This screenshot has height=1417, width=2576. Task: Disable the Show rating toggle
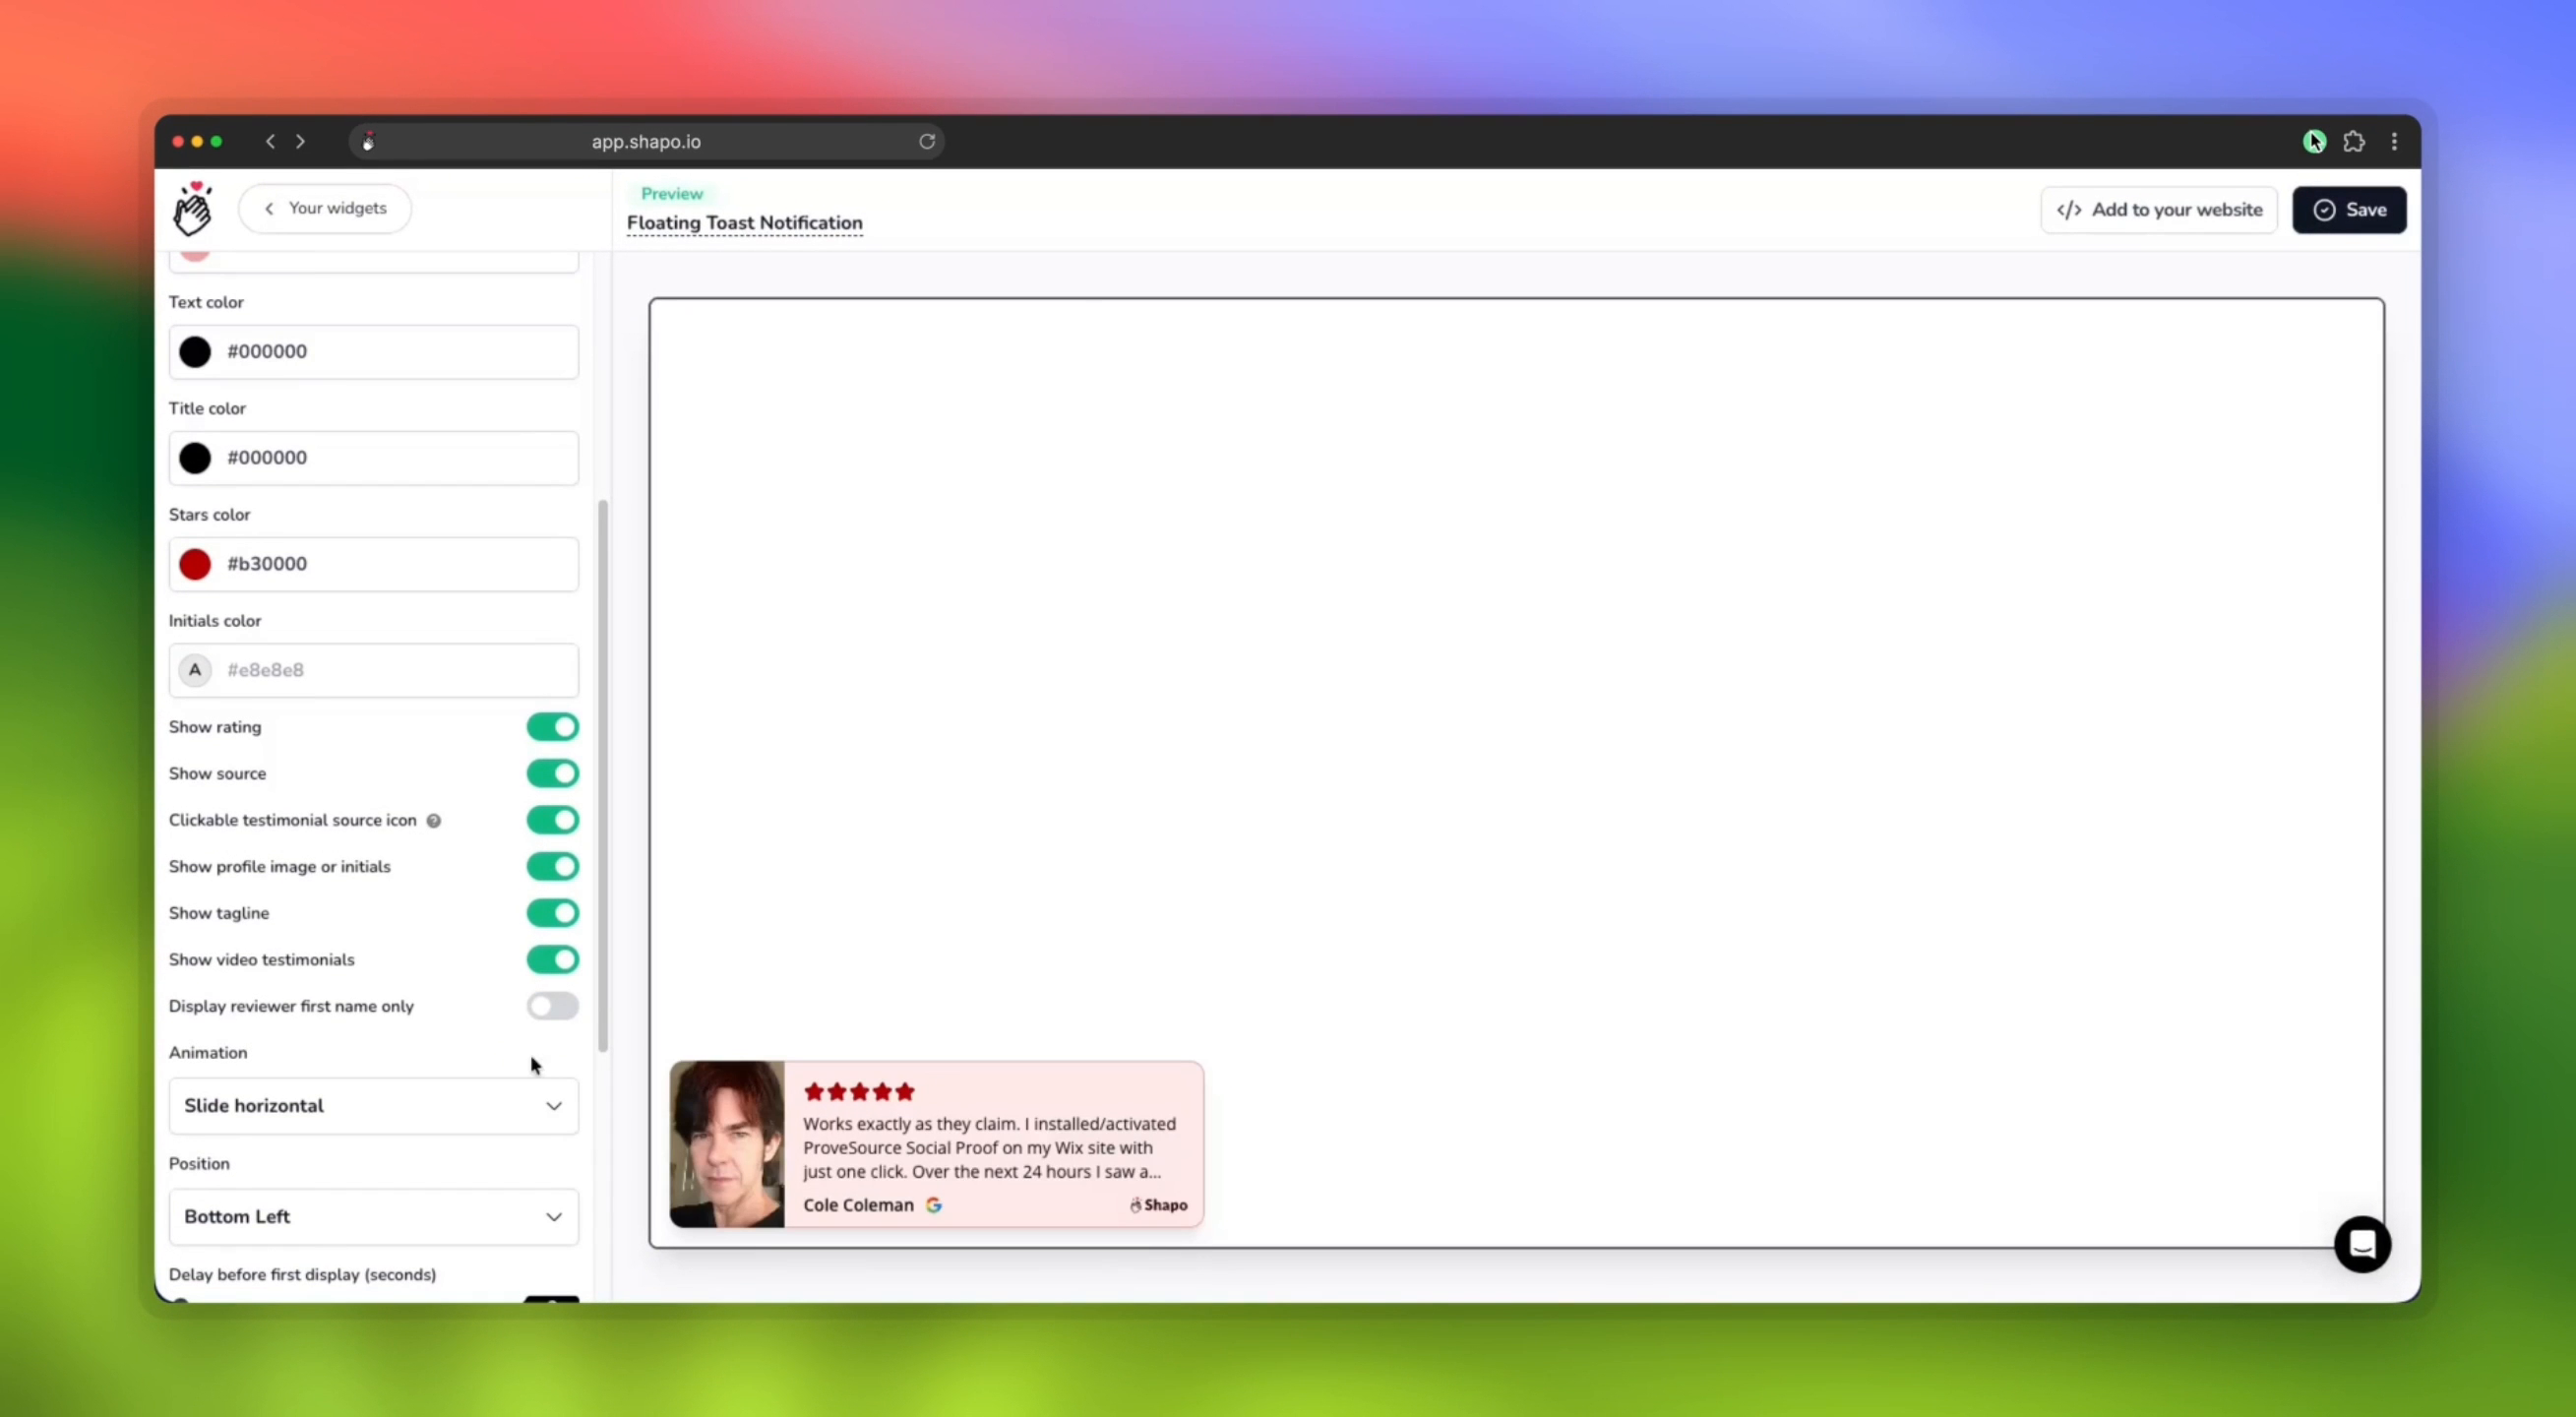point(552,726)
